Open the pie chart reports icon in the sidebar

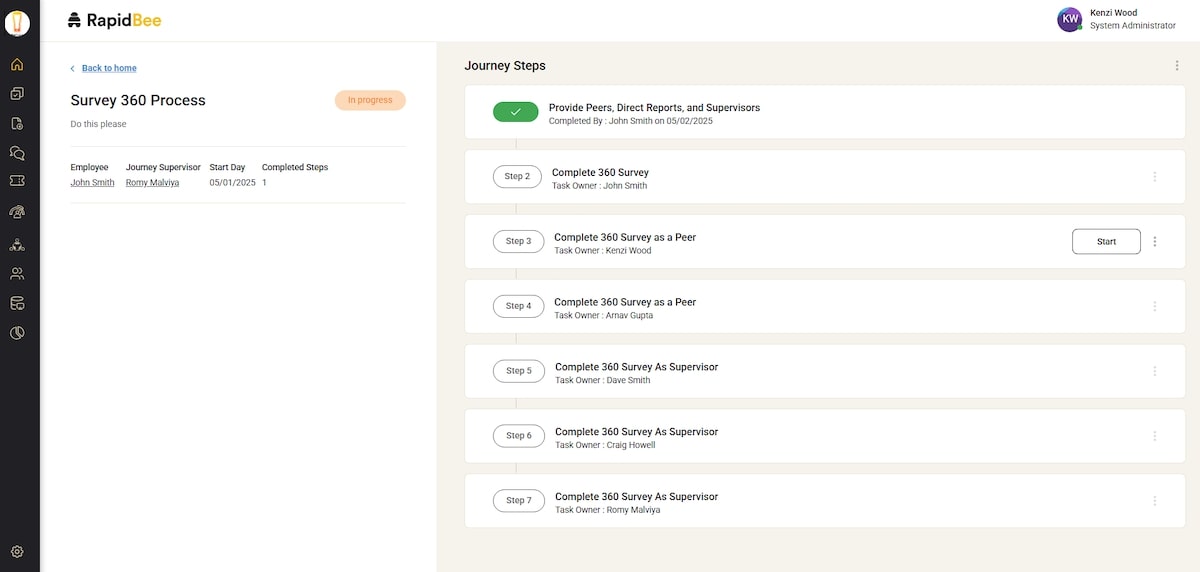click(17, 333)
